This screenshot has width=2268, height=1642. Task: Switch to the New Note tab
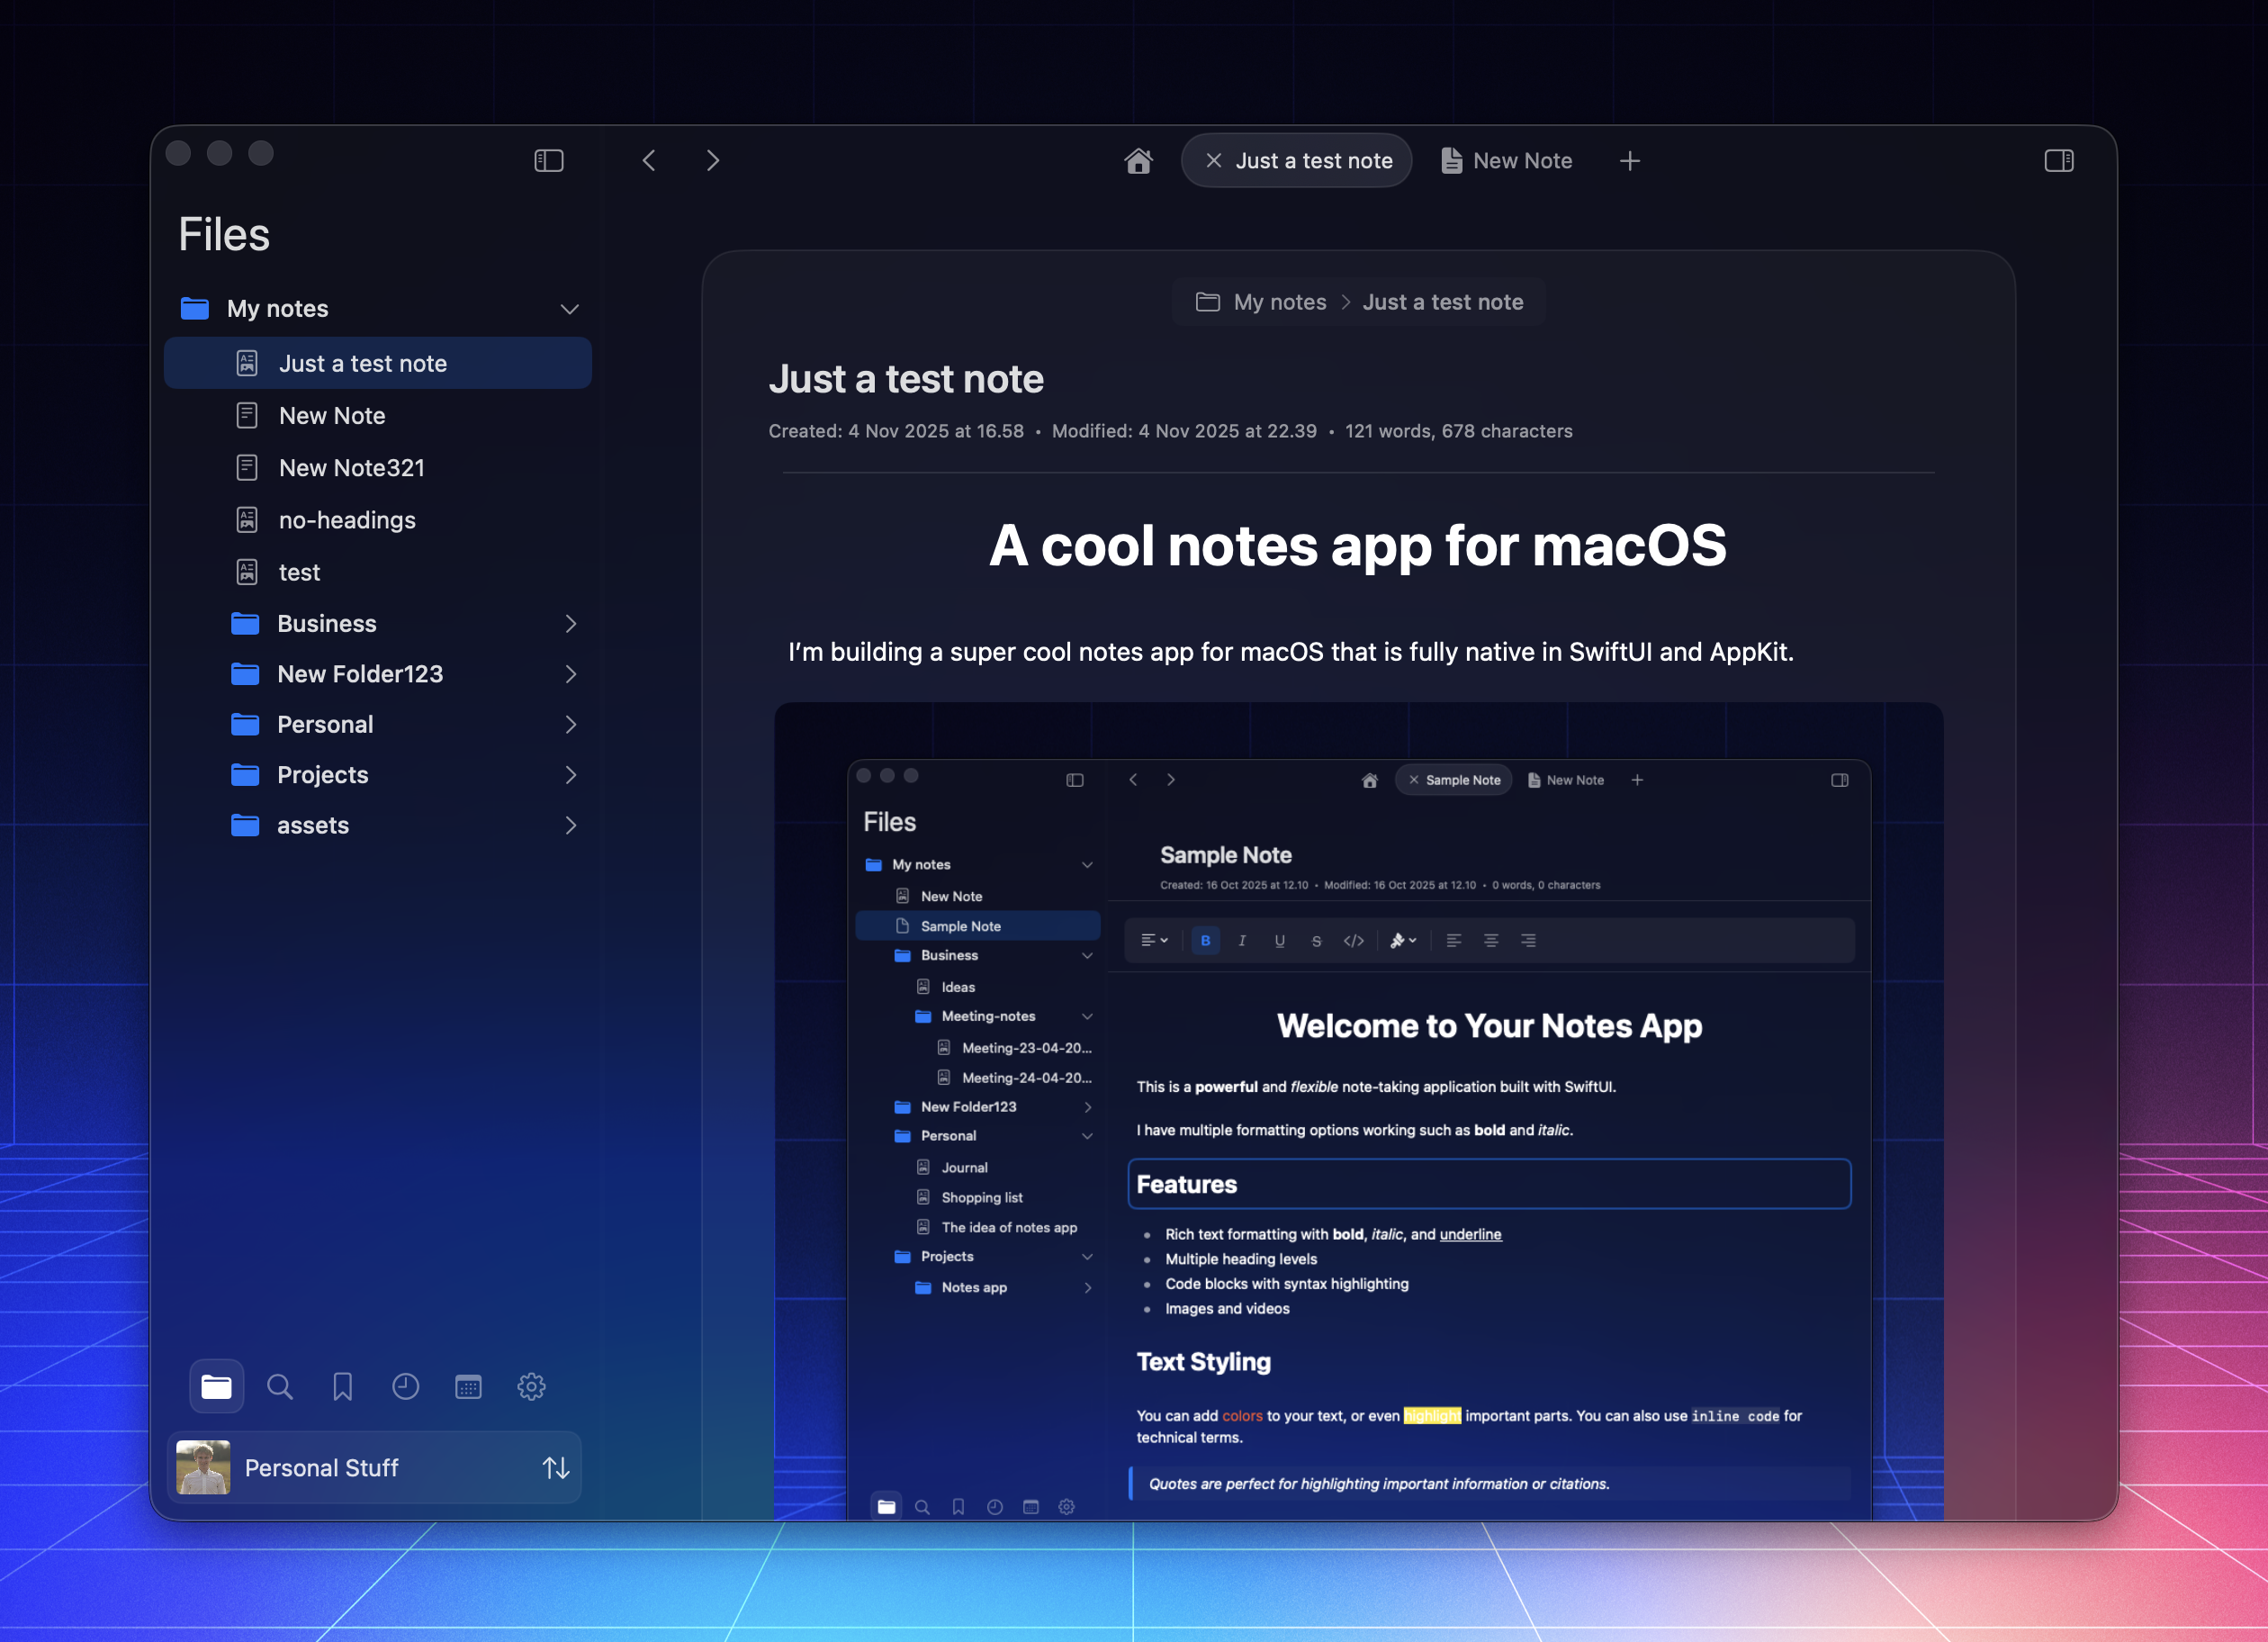1521,160
